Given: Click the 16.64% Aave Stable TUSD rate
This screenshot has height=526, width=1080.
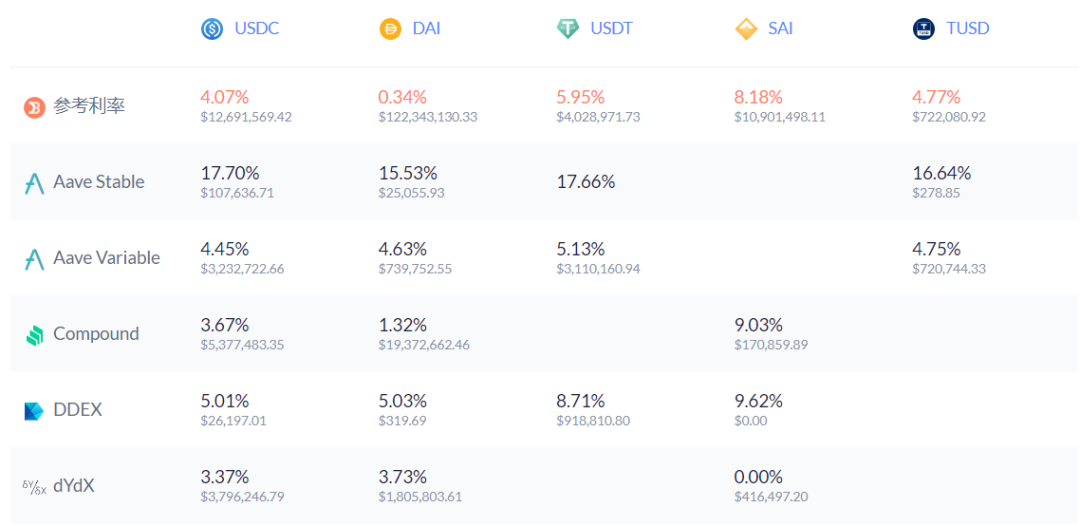Looking at the screenshot, I should 942,173.
